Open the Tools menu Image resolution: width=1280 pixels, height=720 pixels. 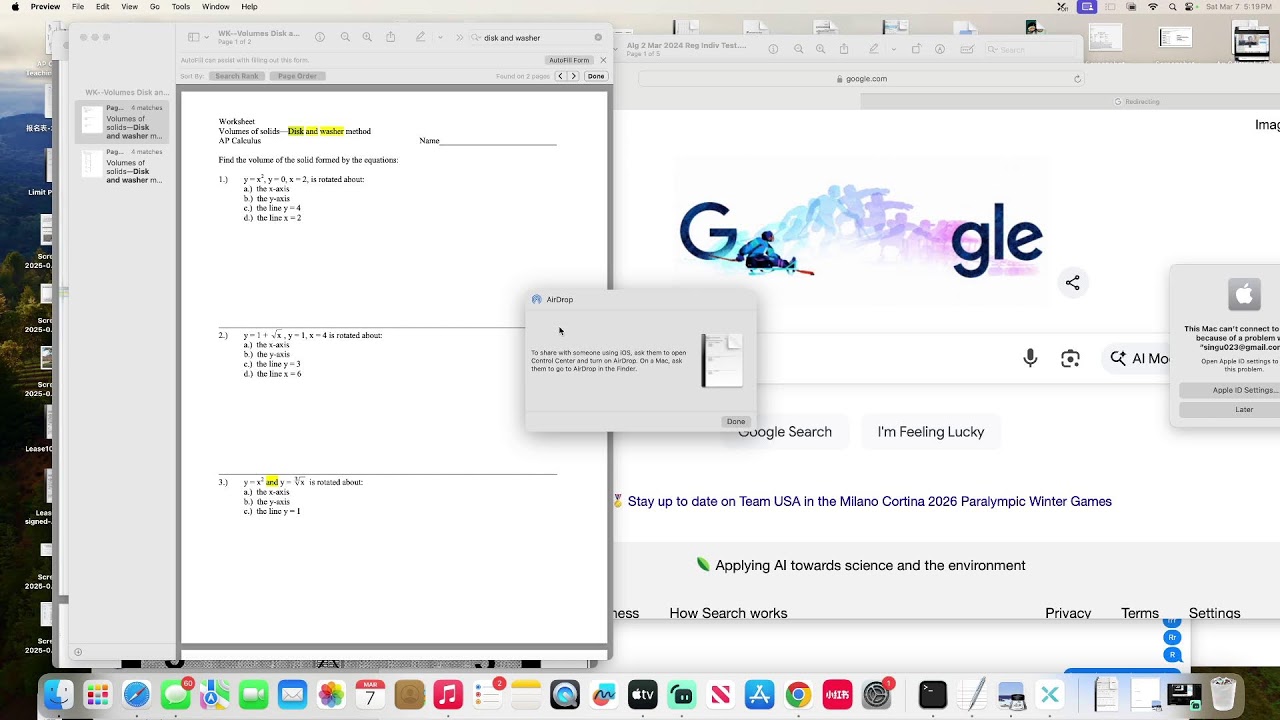click(x=181, y=7)
